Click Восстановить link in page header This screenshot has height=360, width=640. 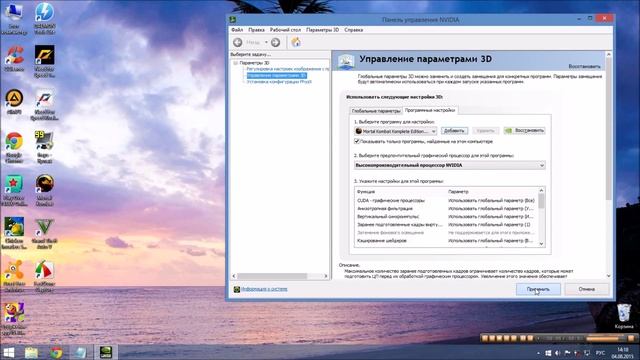click(584, 66)
